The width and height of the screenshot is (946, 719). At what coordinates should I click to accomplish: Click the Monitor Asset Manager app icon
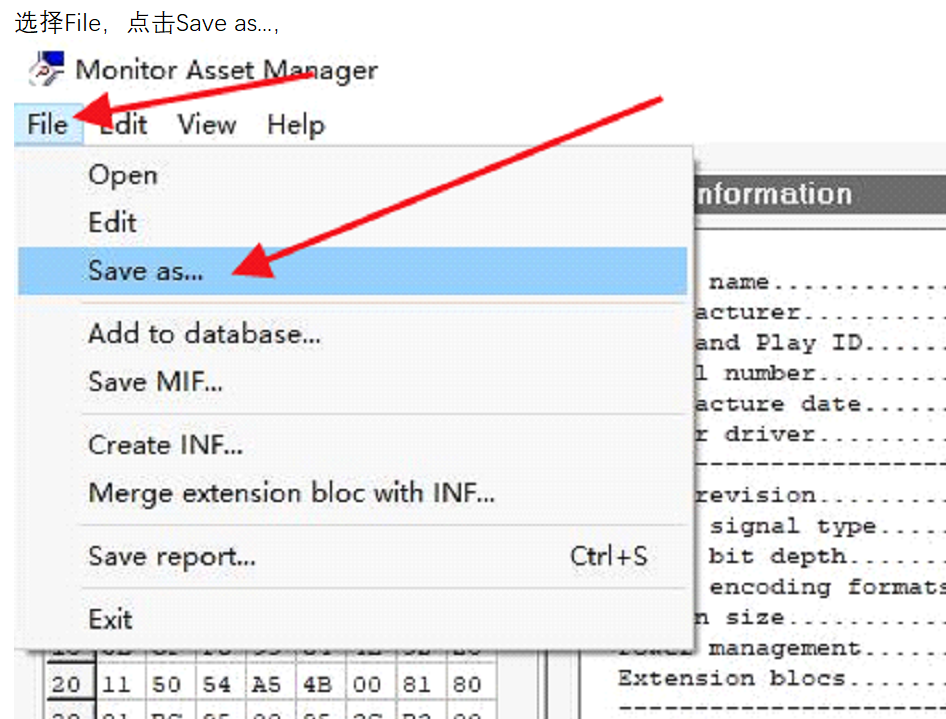pyautogui.click(x=46, y=70)
